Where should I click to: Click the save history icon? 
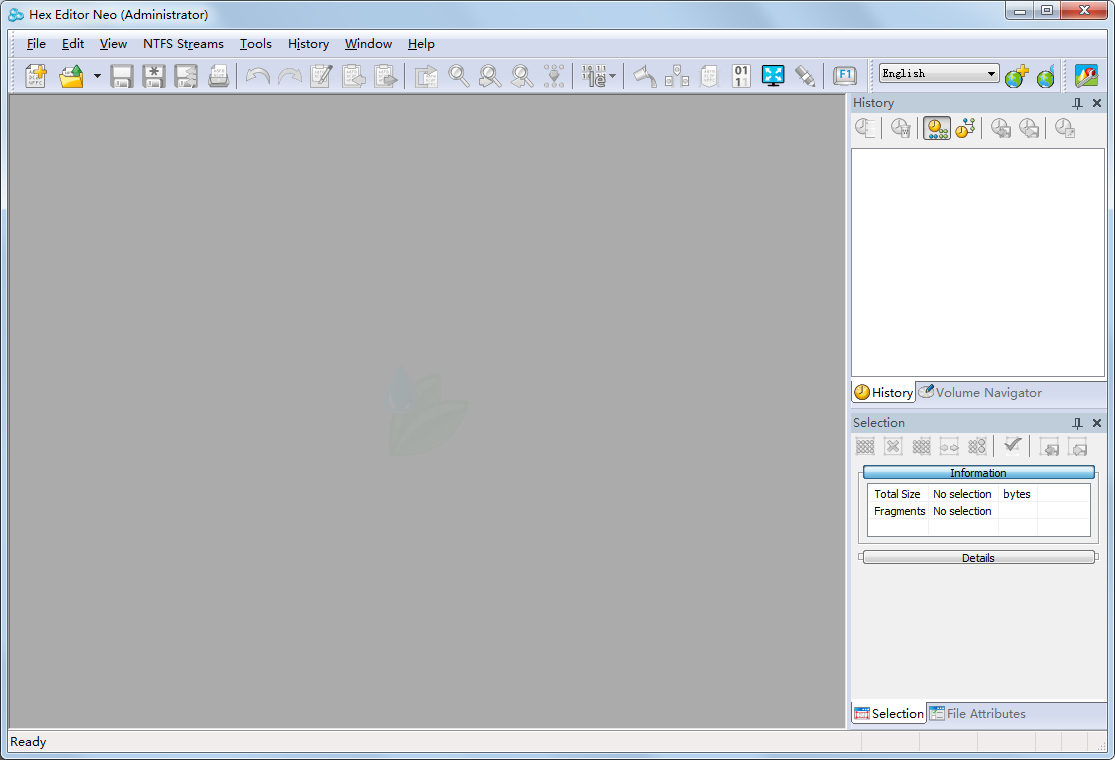(1029, 128)
